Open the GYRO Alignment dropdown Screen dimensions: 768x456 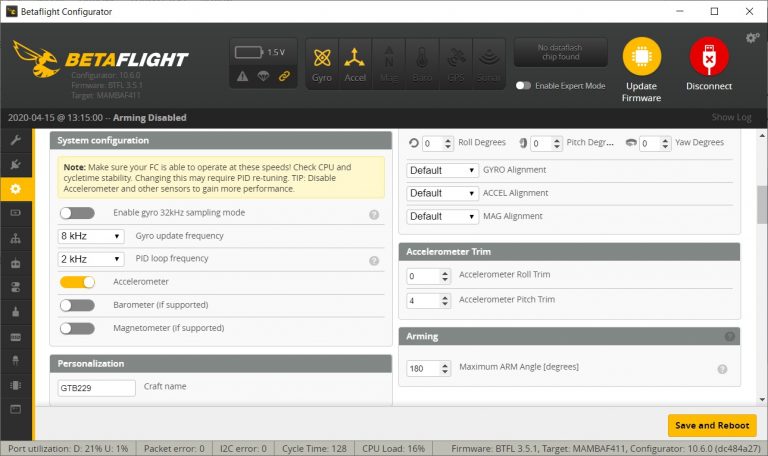click(442, 170)
